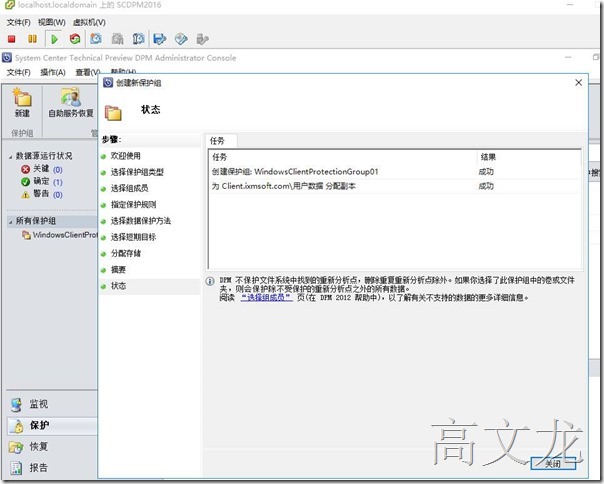The image size is (604, 484).
Task: Open the 虚拟机(V) menu
Action: [x=89, y=22]
